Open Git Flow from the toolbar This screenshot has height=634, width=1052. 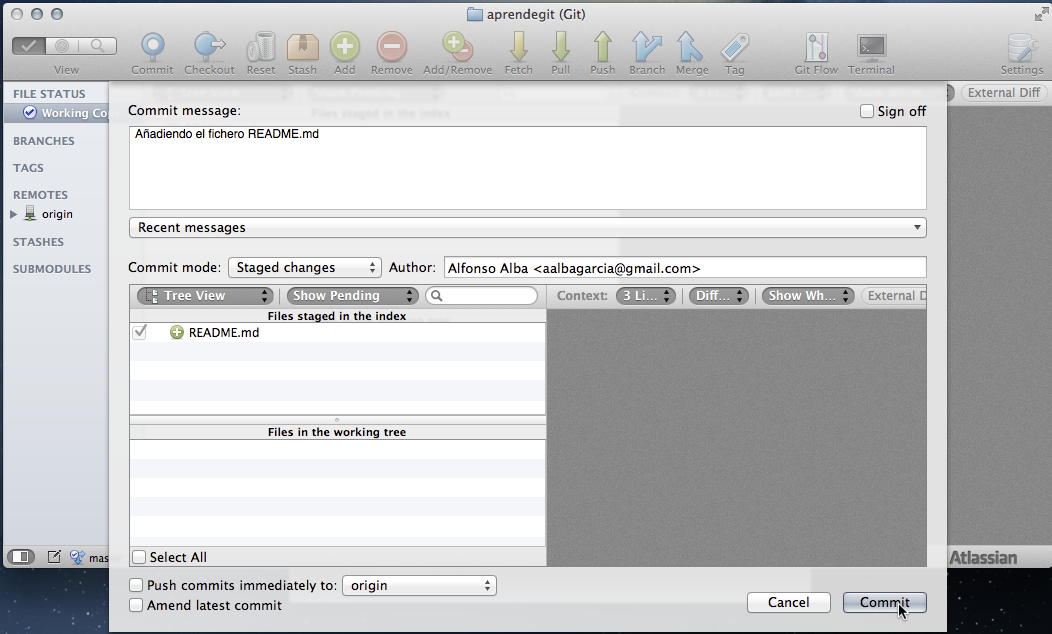pyautogui.click(x=816, y=47)
